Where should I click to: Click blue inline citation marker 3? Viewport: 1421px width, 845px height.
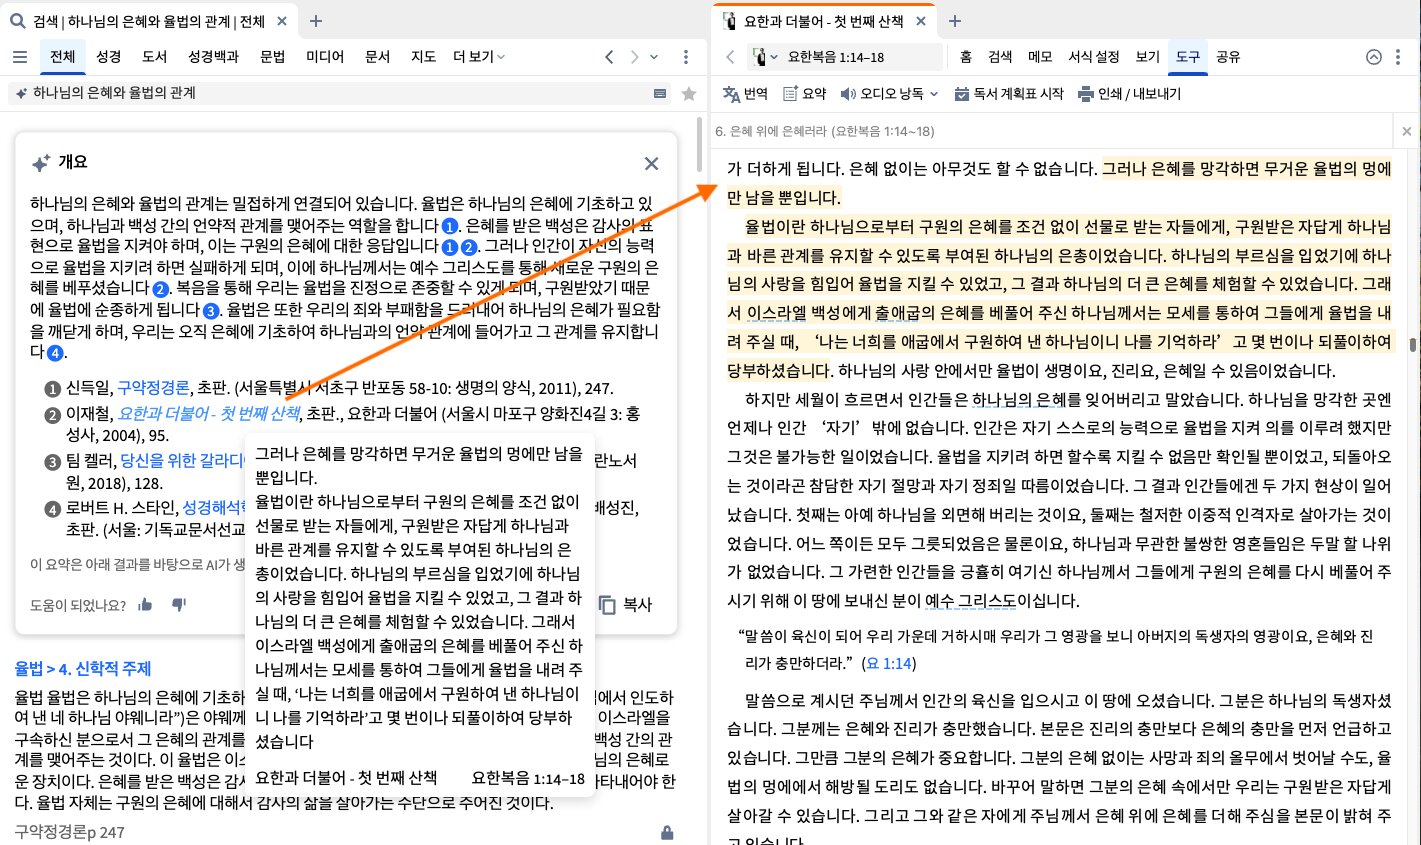click(x=211, y=310)
